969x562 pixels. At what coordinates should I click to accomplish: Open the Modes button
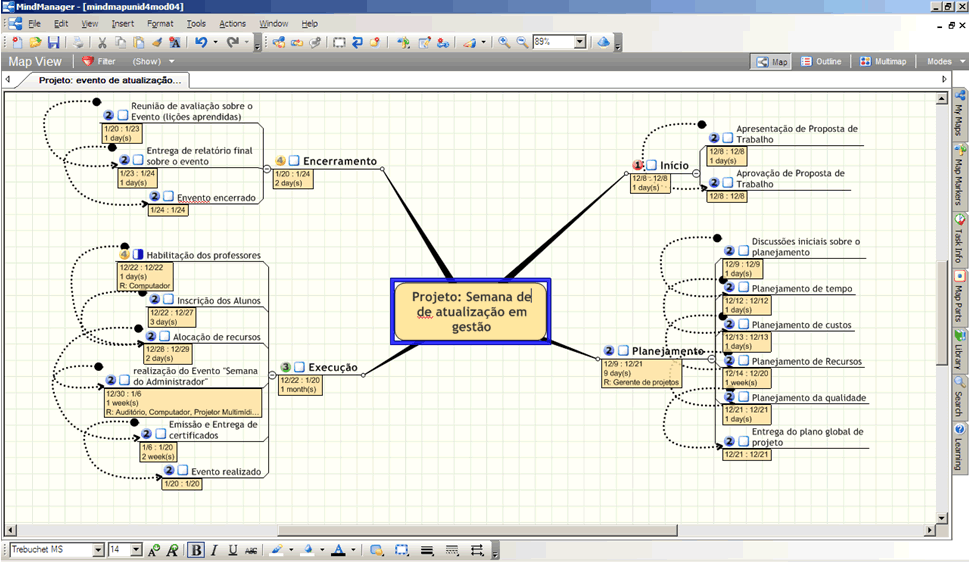click(x=940, y=62)
